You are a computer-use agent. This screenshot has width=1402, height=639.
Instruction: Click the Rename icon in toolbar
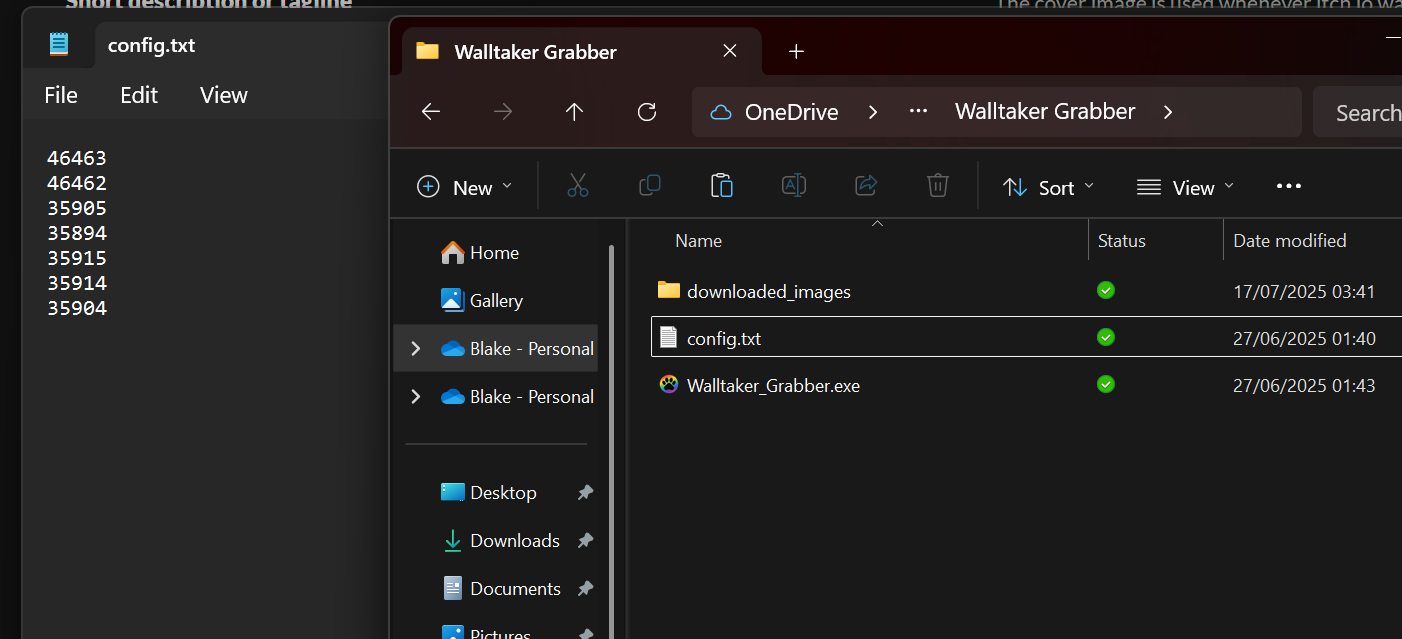click(x=794, y=186)
